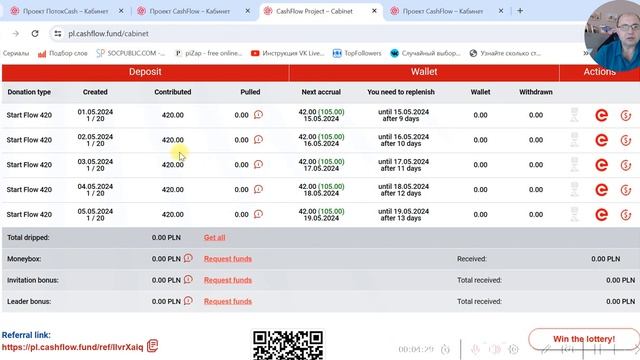This screenshot has width=640, height=360.
Task: Go forward using the browser arrow button
Action: pyautogui.click(x=16, y=33)
